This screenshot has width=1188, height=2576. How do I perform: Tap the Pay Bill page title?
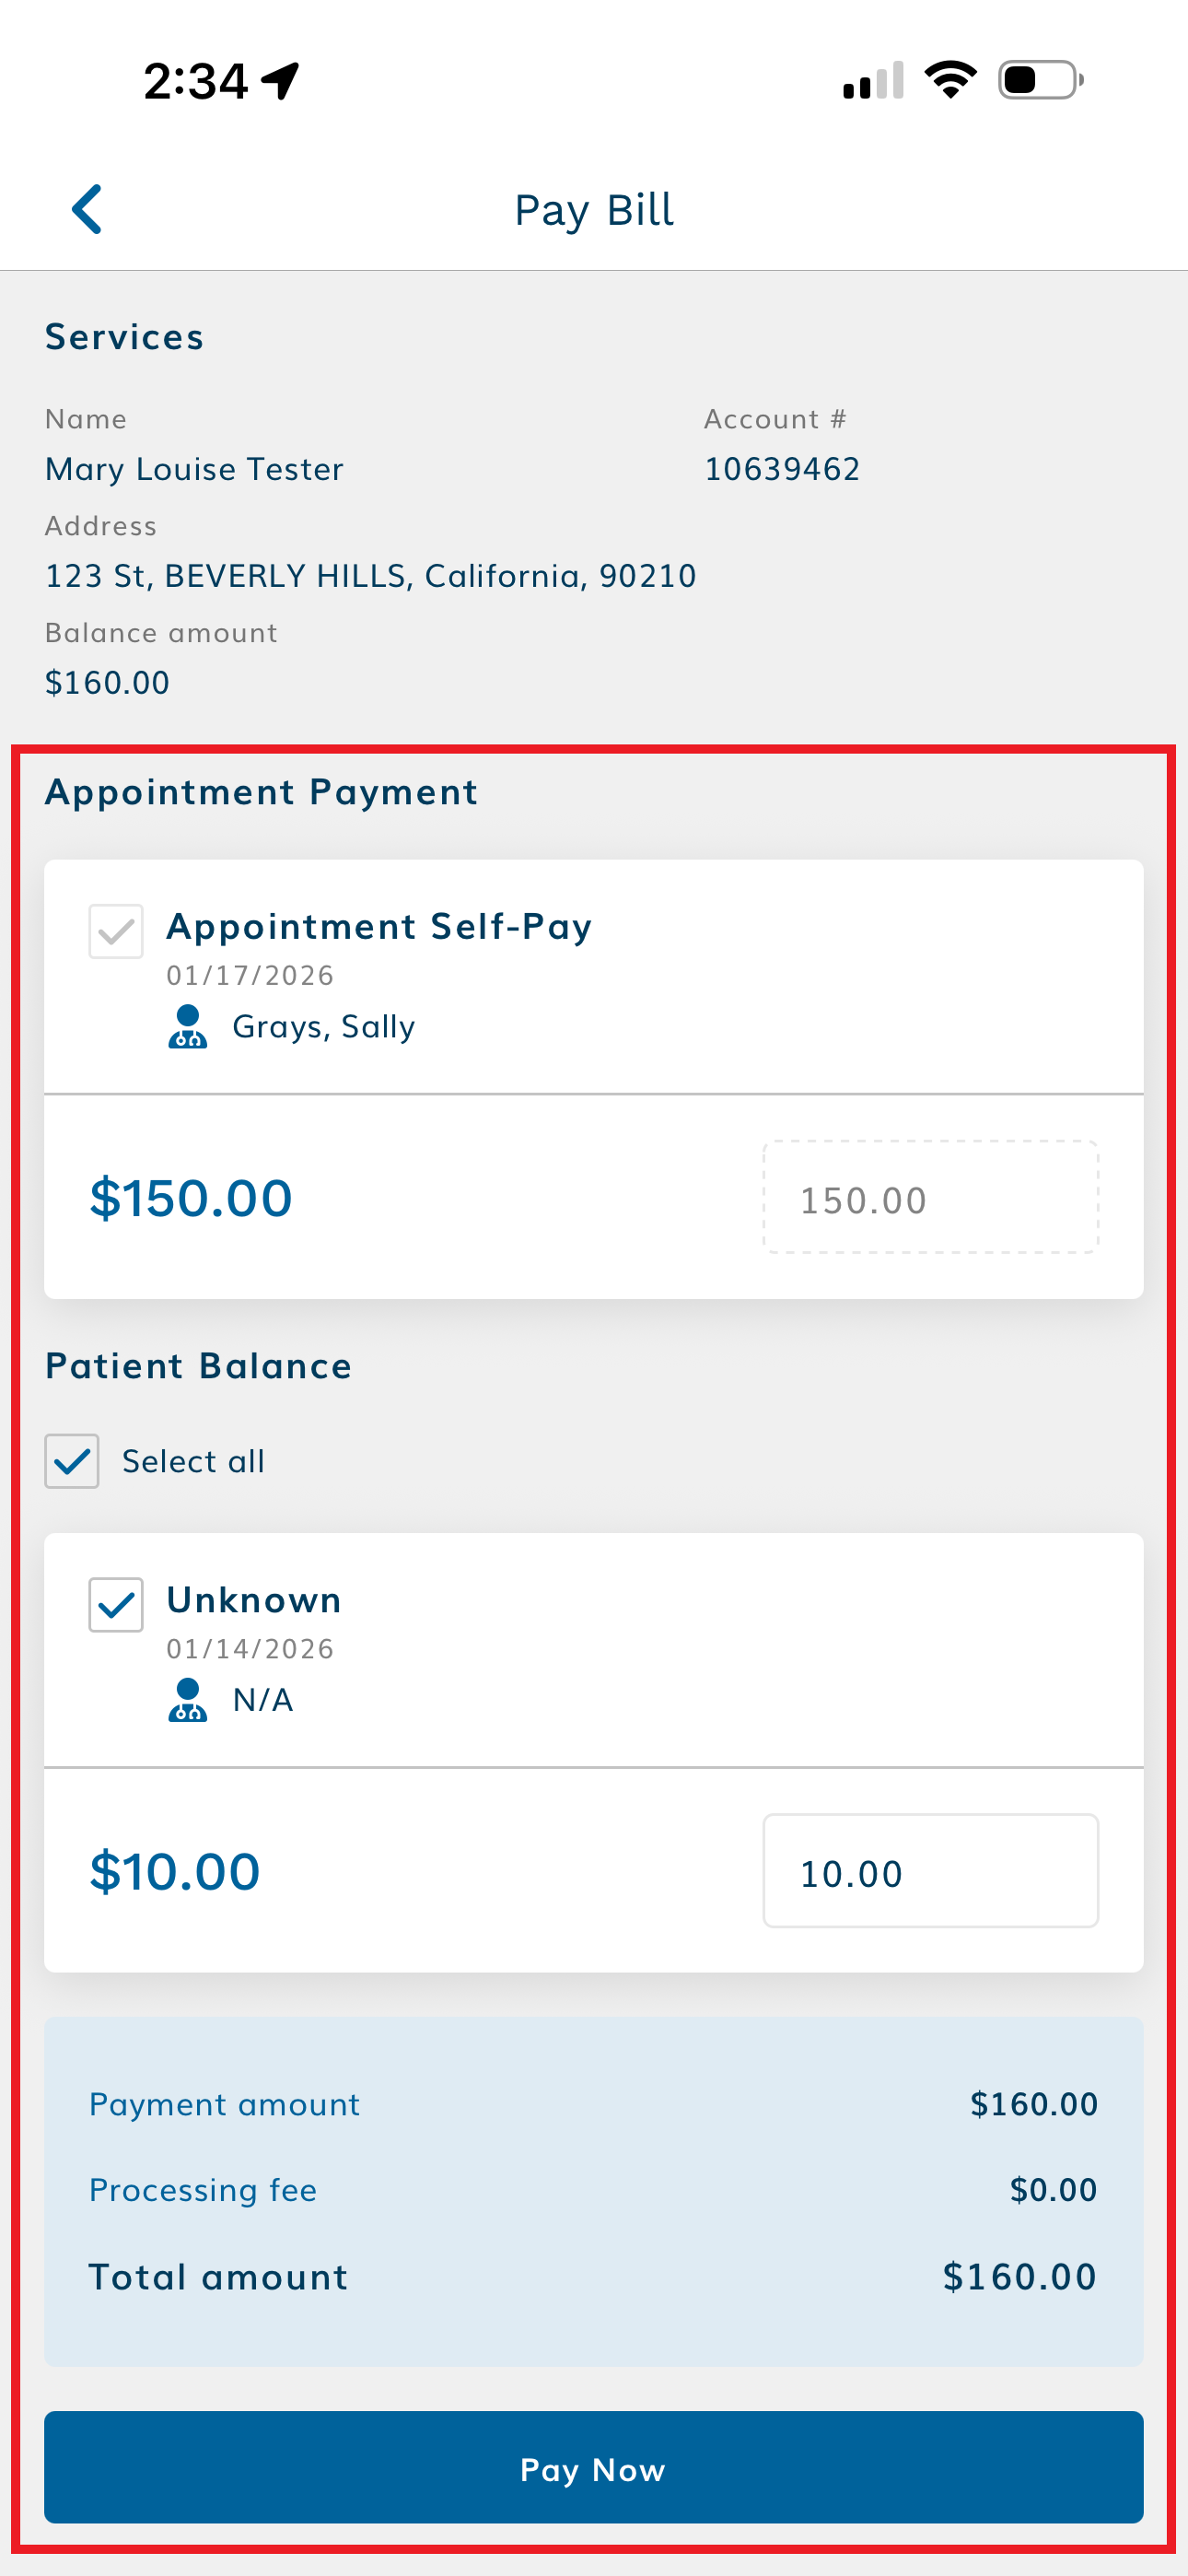(594, 210)
